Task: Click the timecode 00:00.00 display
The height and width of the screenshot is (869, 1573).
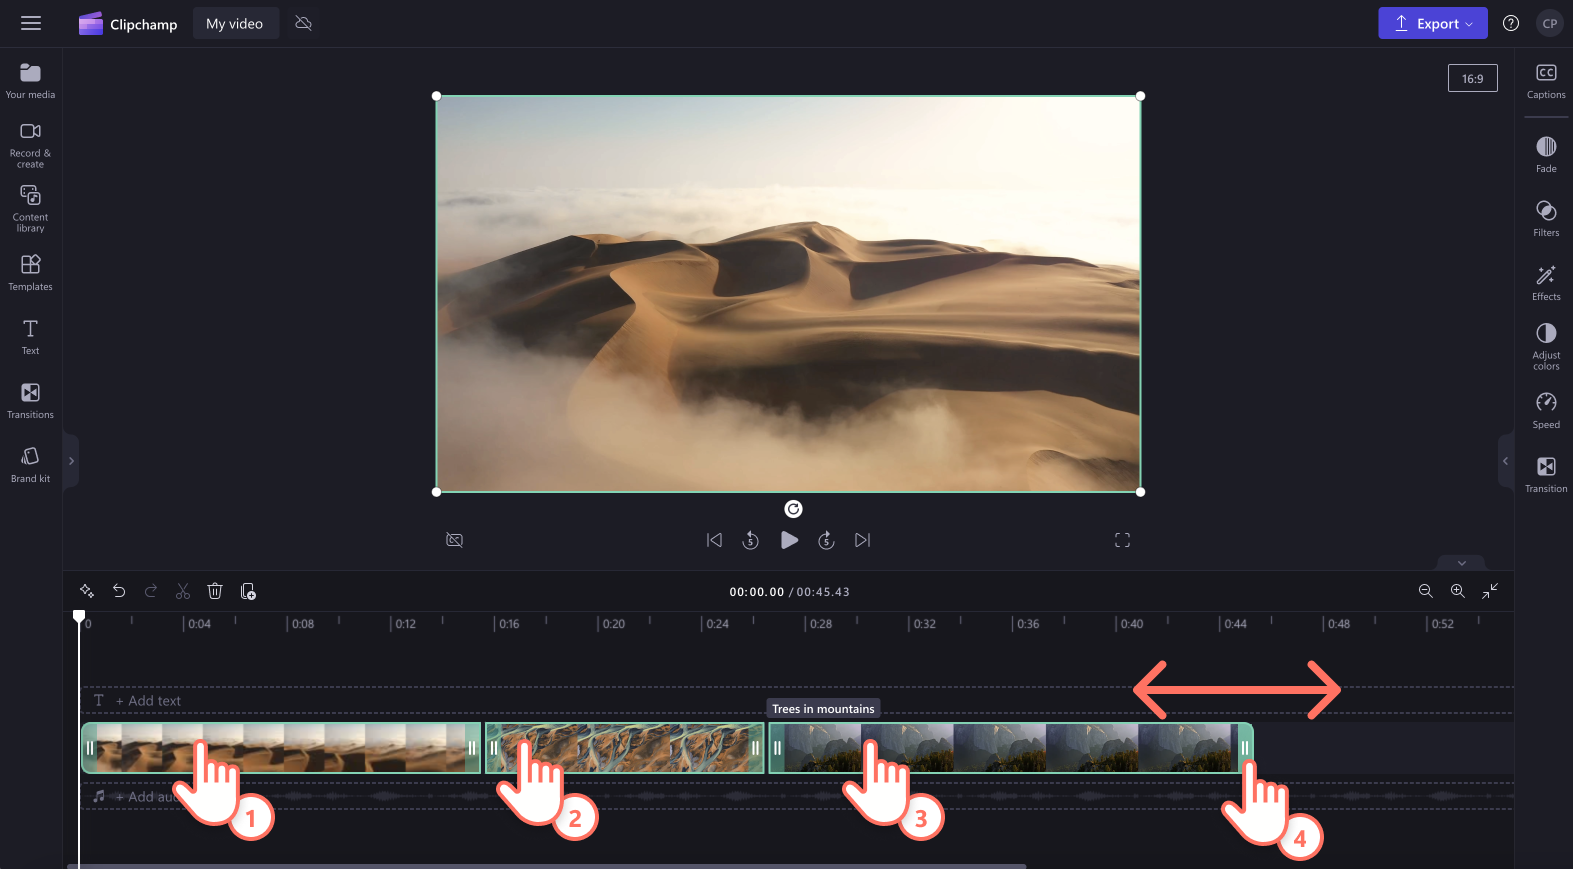Action: [x=757, y=592]
